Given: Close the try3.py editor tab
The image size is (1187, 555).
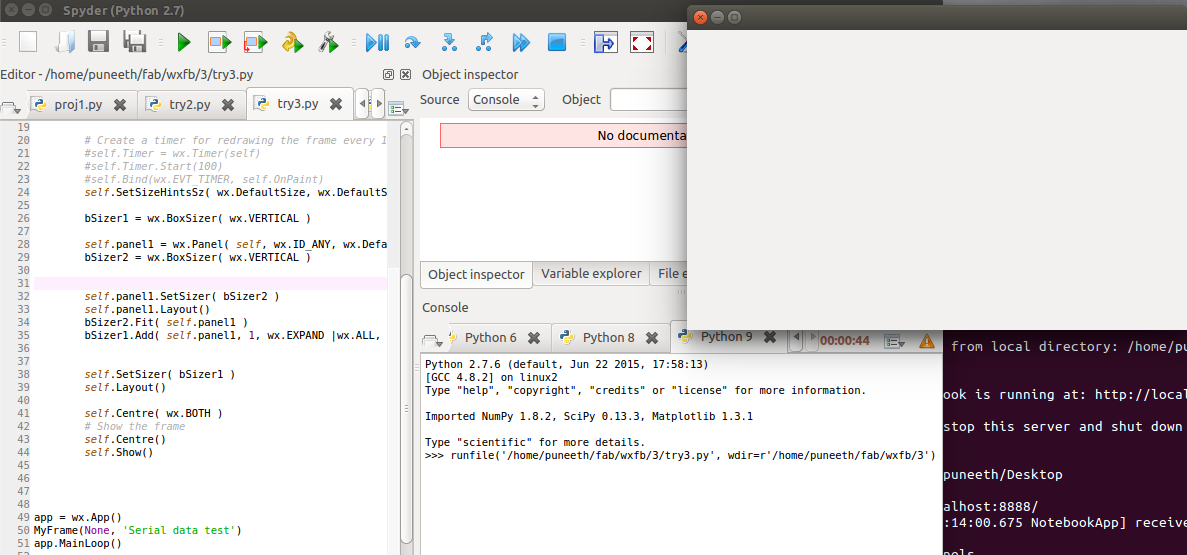Looking at the screenshot, I should click(336, 104).
